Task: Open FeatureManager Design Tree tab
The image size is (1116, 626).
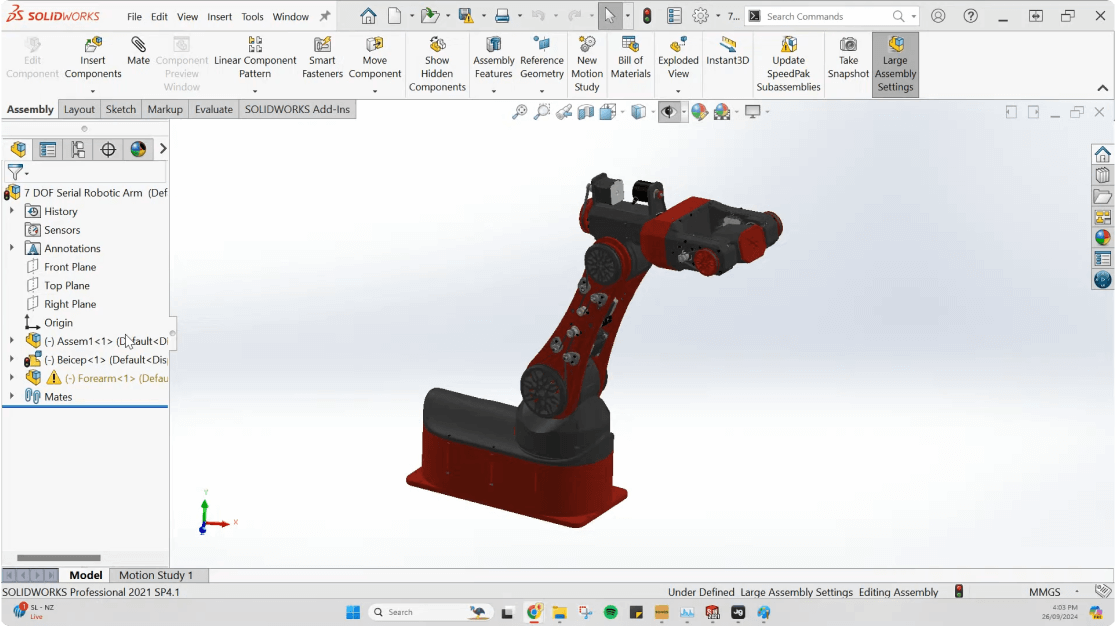Action: coord(19,149)
